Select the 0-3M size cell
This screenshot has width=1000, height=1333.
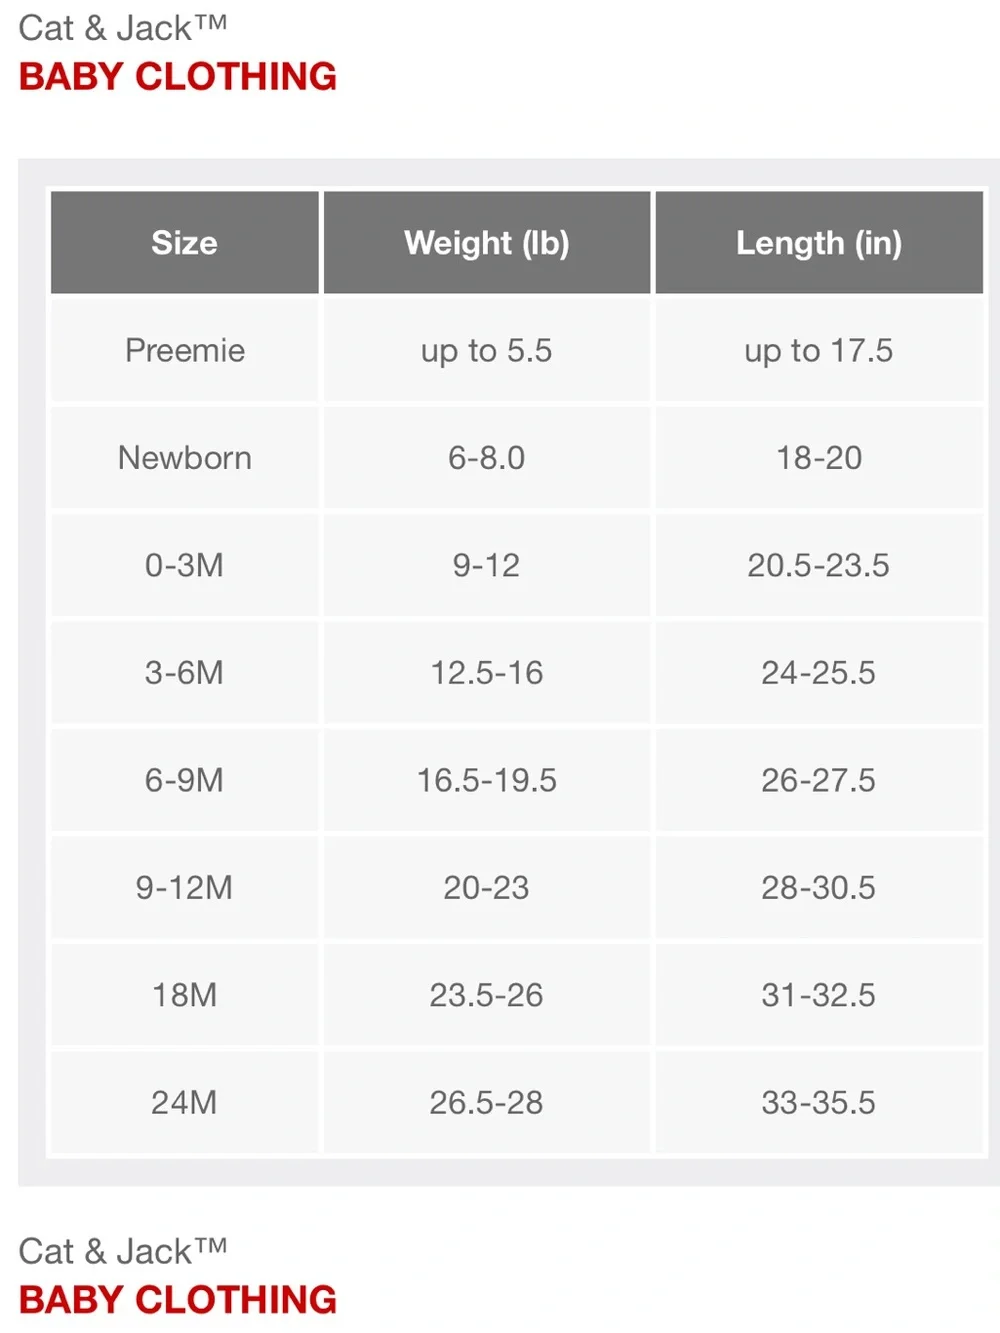185,565
